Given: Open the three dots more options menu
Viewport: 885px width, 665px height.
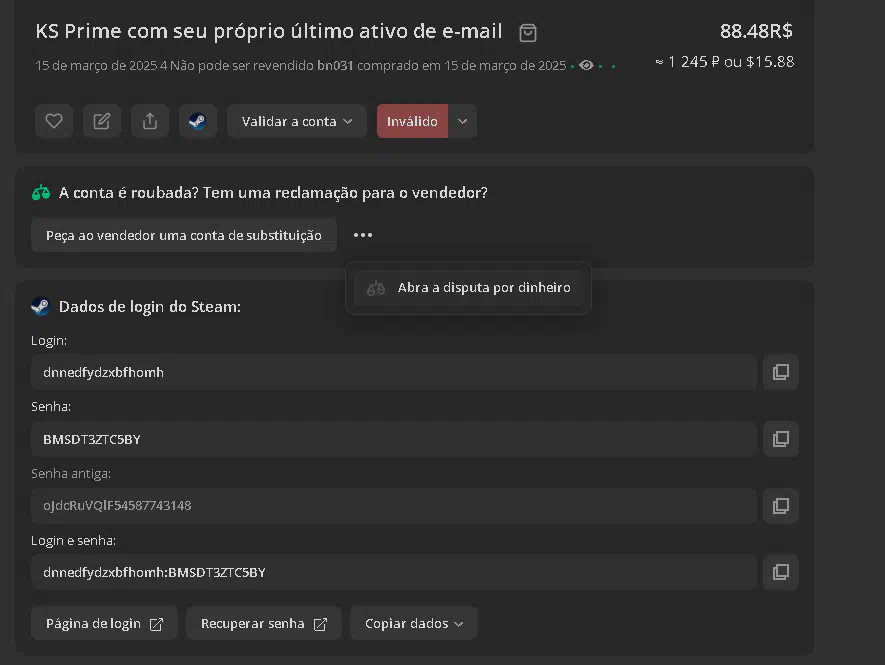Looking at the screenshot, I should 363,235.
